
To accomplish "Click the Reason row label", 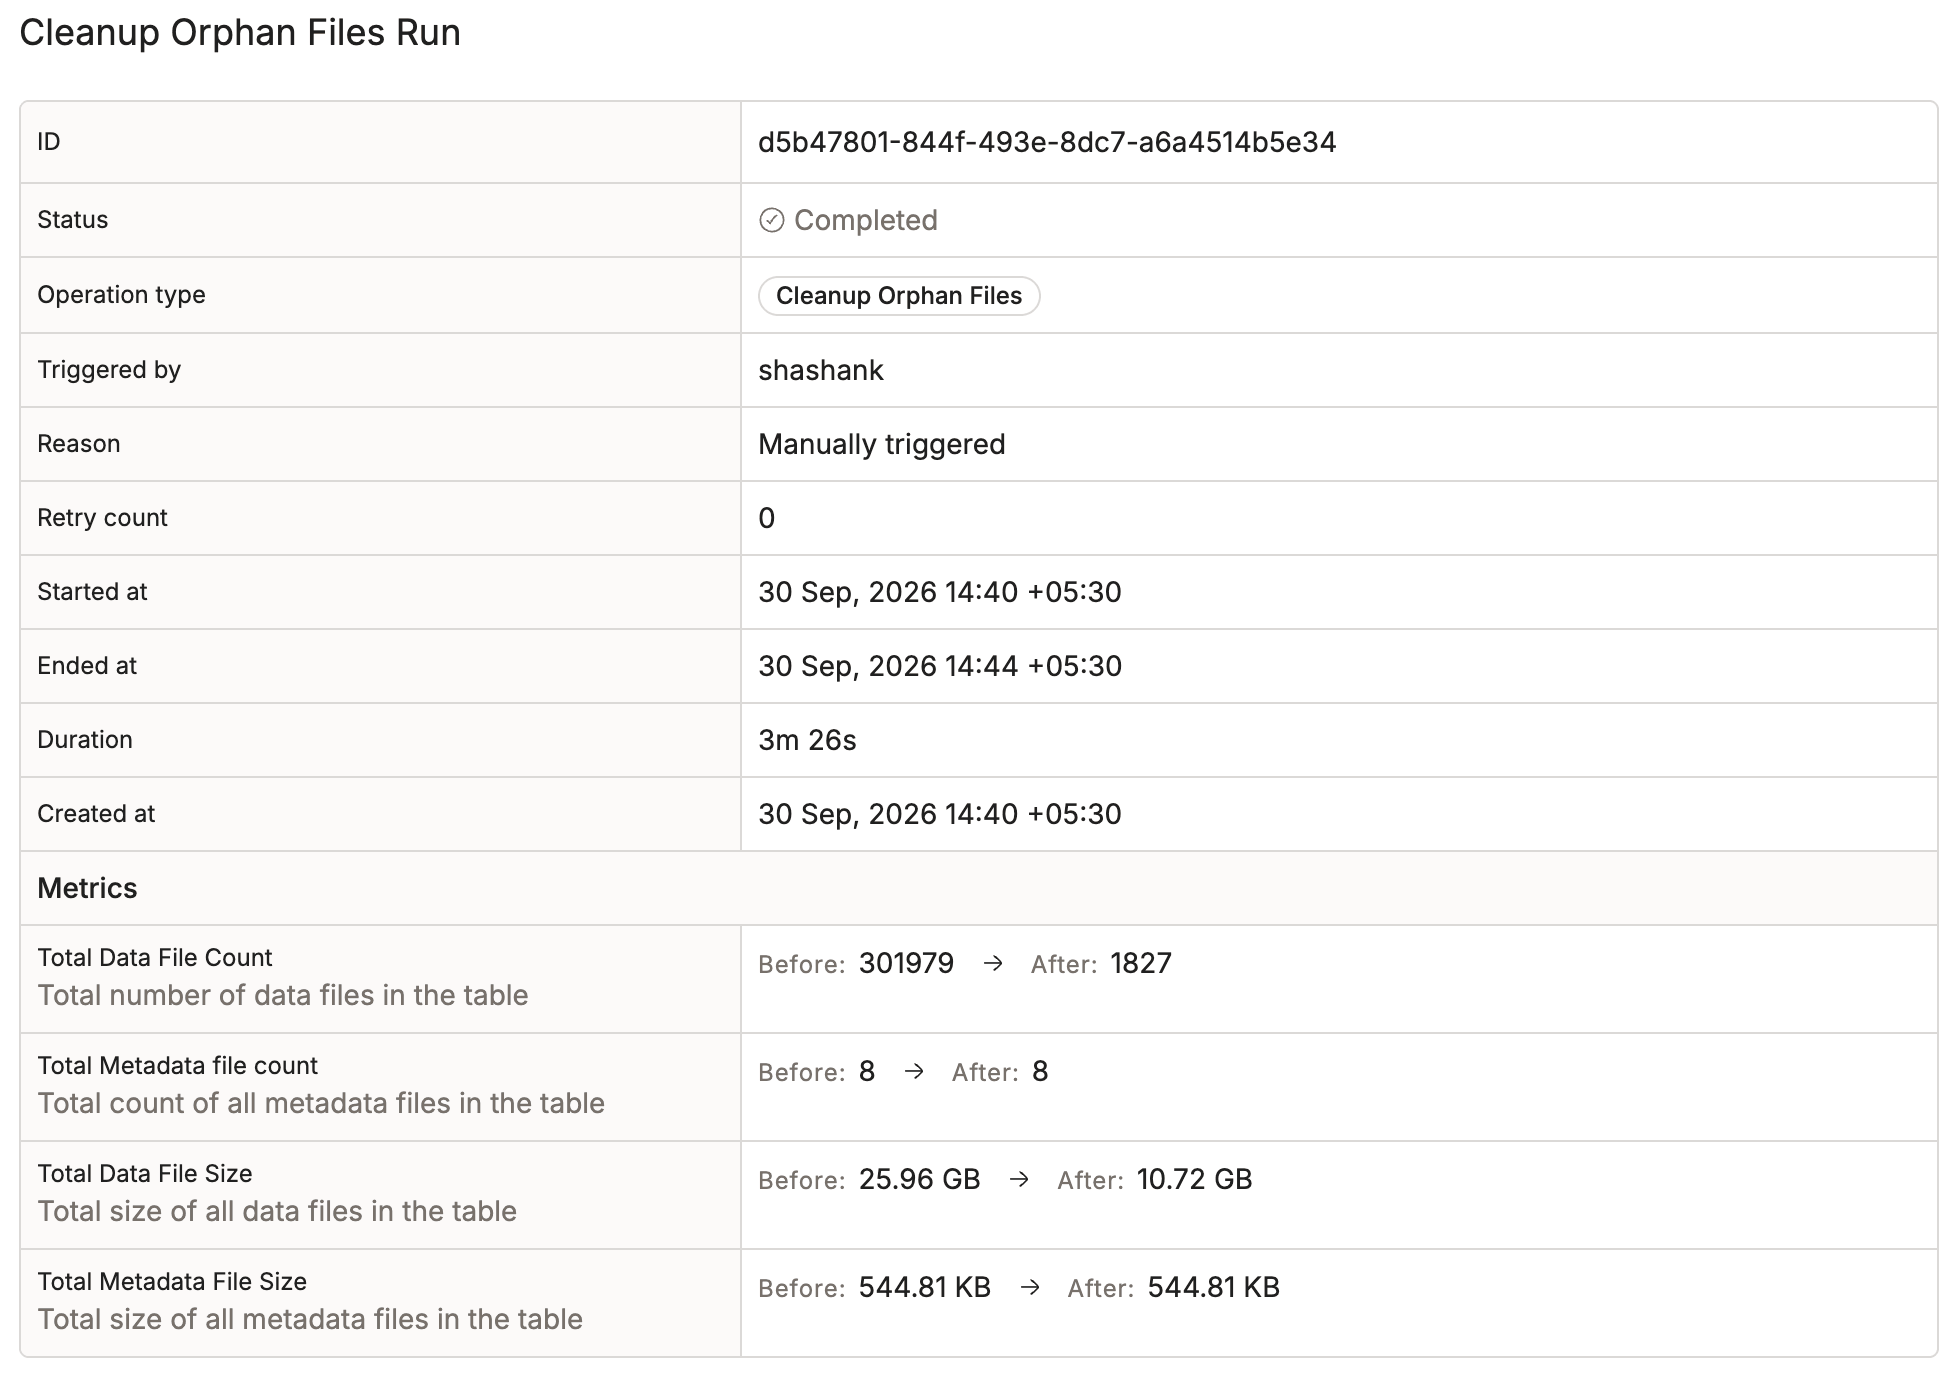I will 78,444.
